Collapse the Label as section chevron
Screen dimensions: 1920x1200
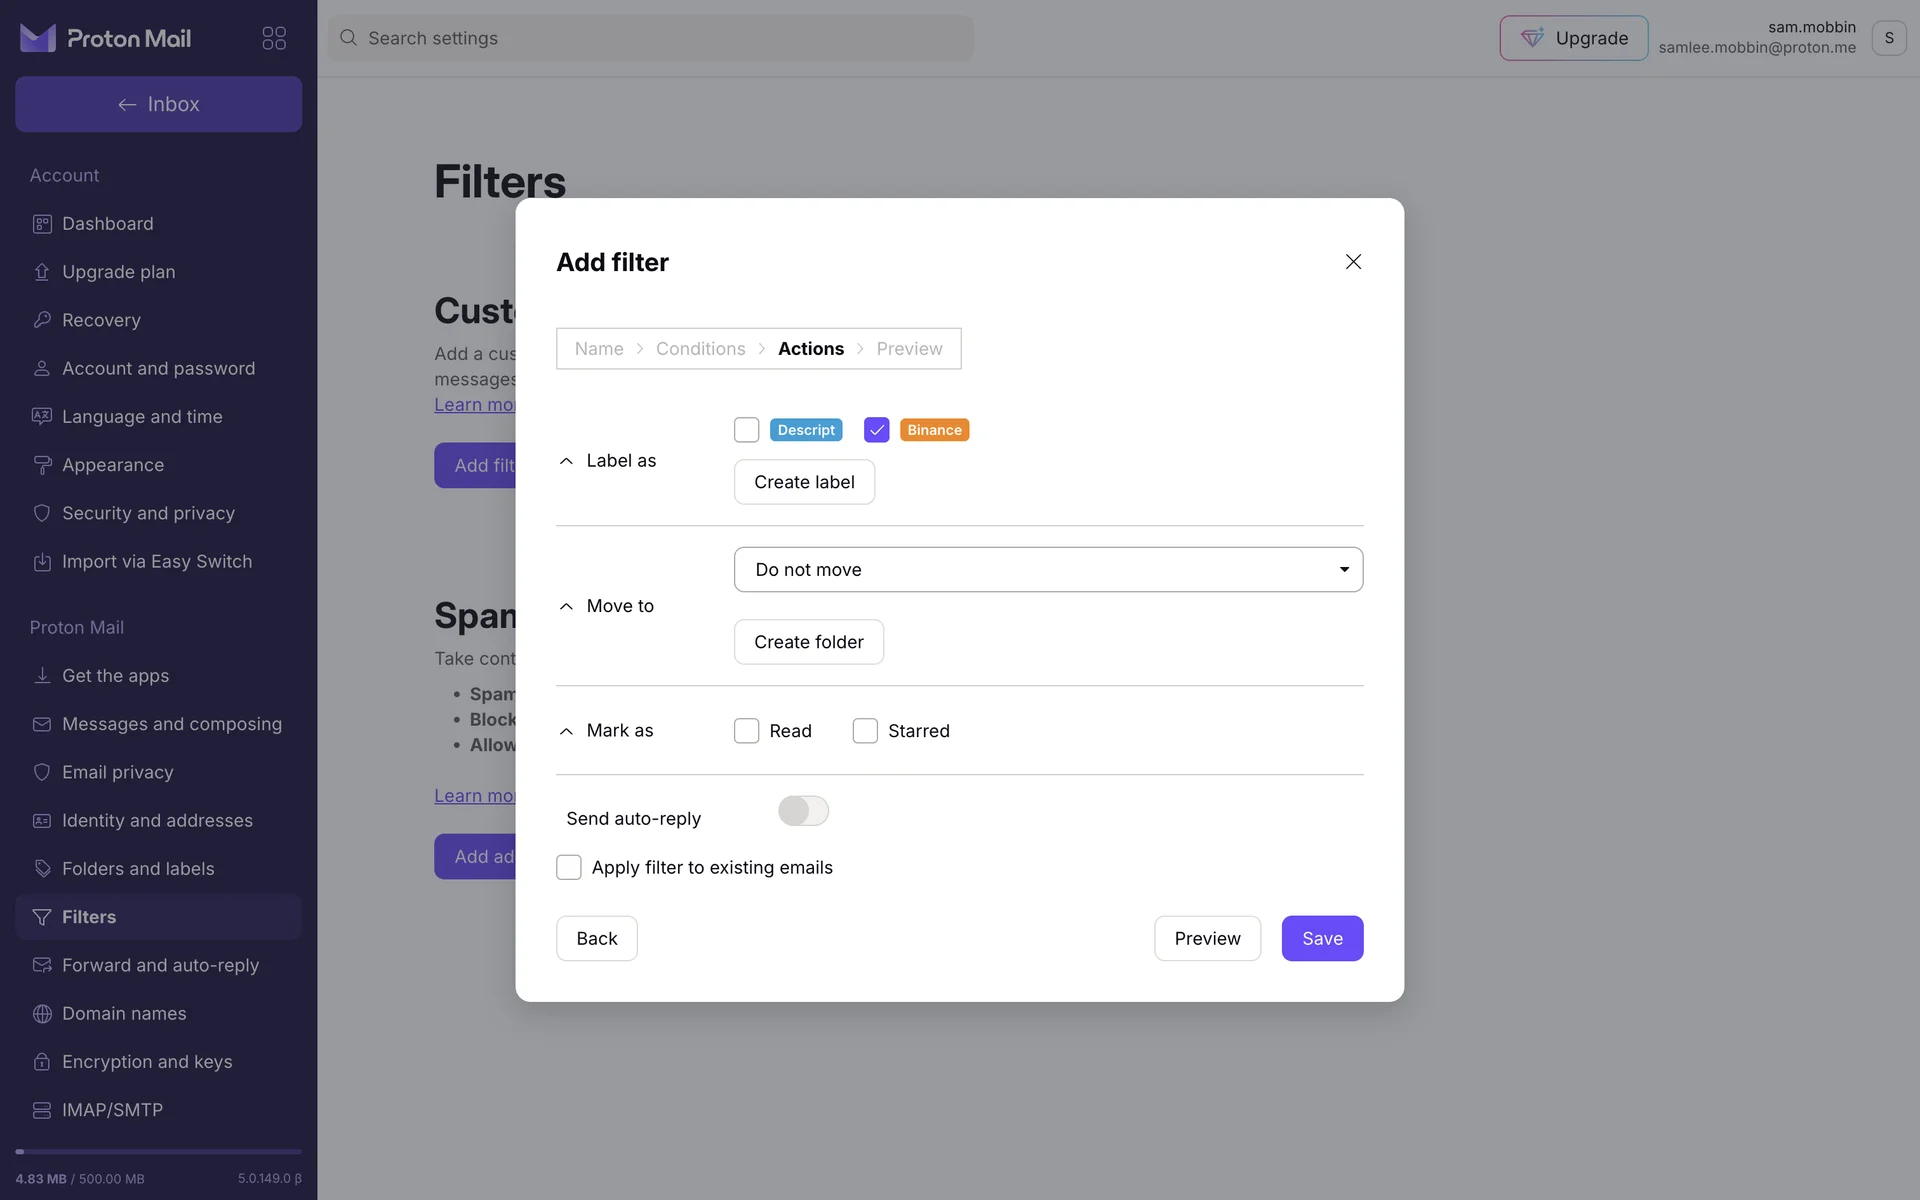tap(566, 461)
